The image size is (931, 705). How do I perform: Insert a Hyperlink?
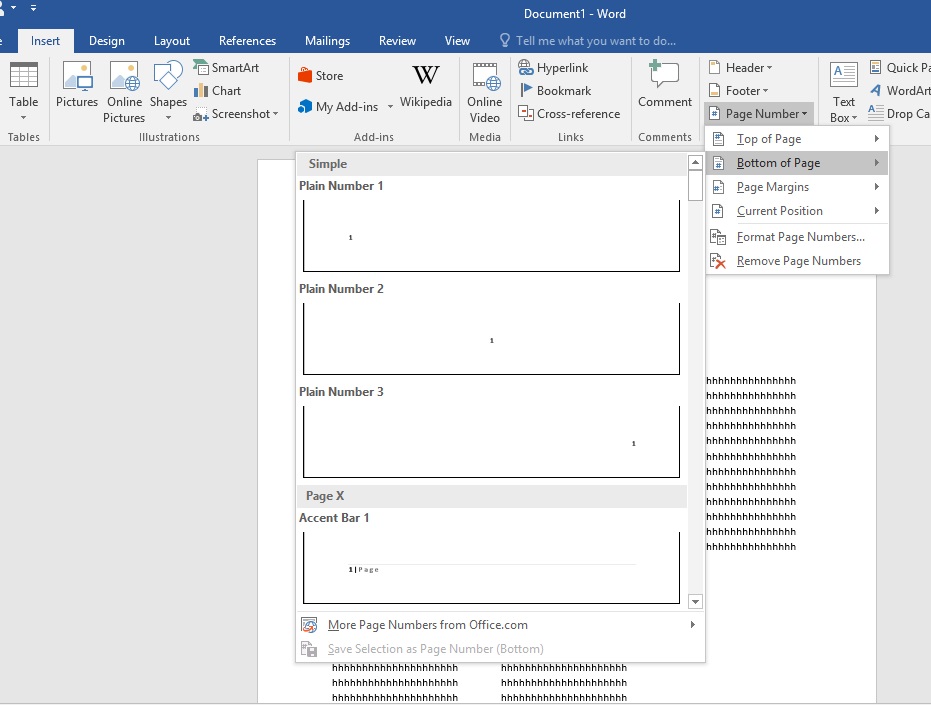tap(553, 68)
